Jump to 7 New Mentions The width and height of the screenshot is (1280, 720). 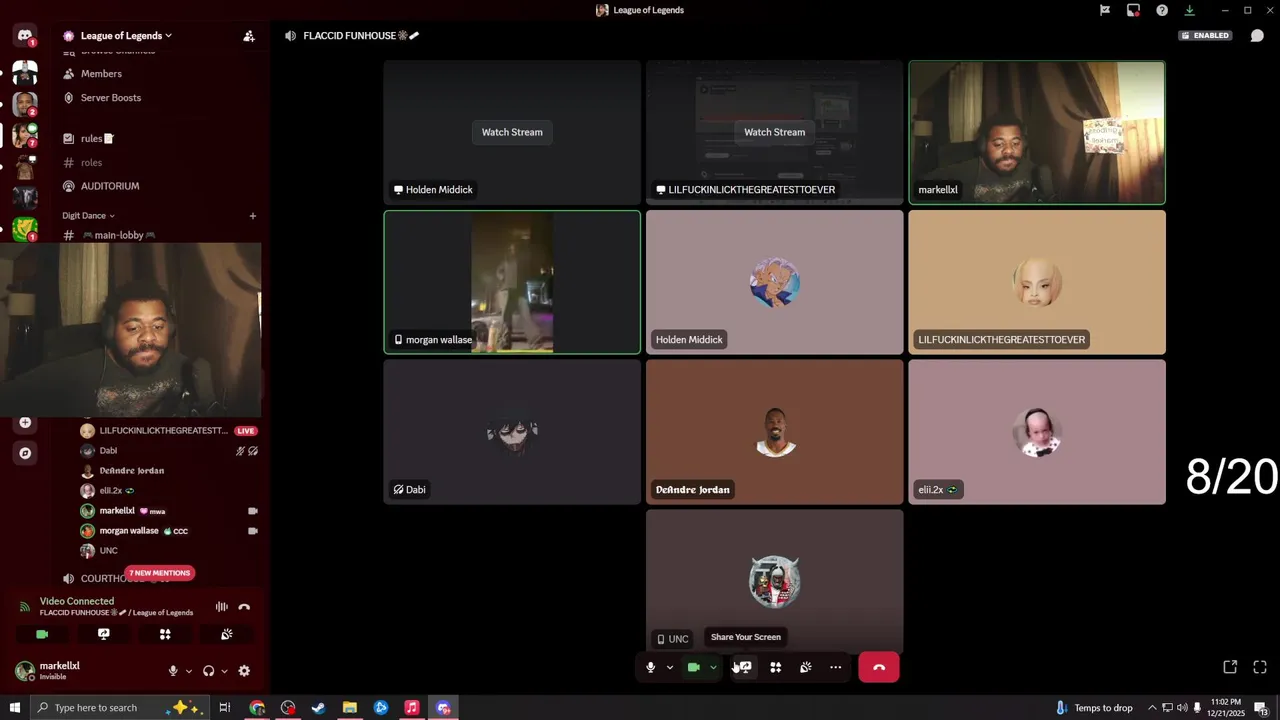(x=160, y=573)
